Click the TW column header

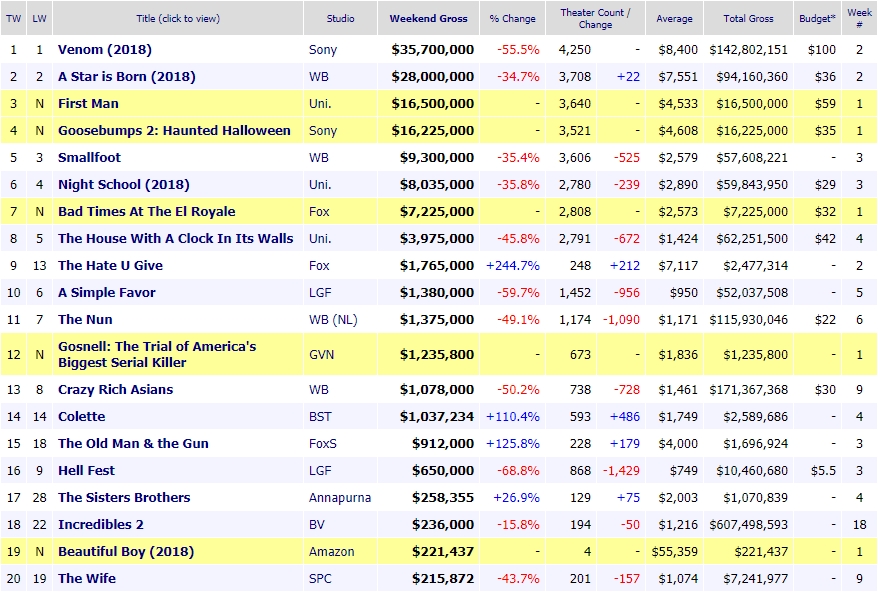(x=13, y=18)
